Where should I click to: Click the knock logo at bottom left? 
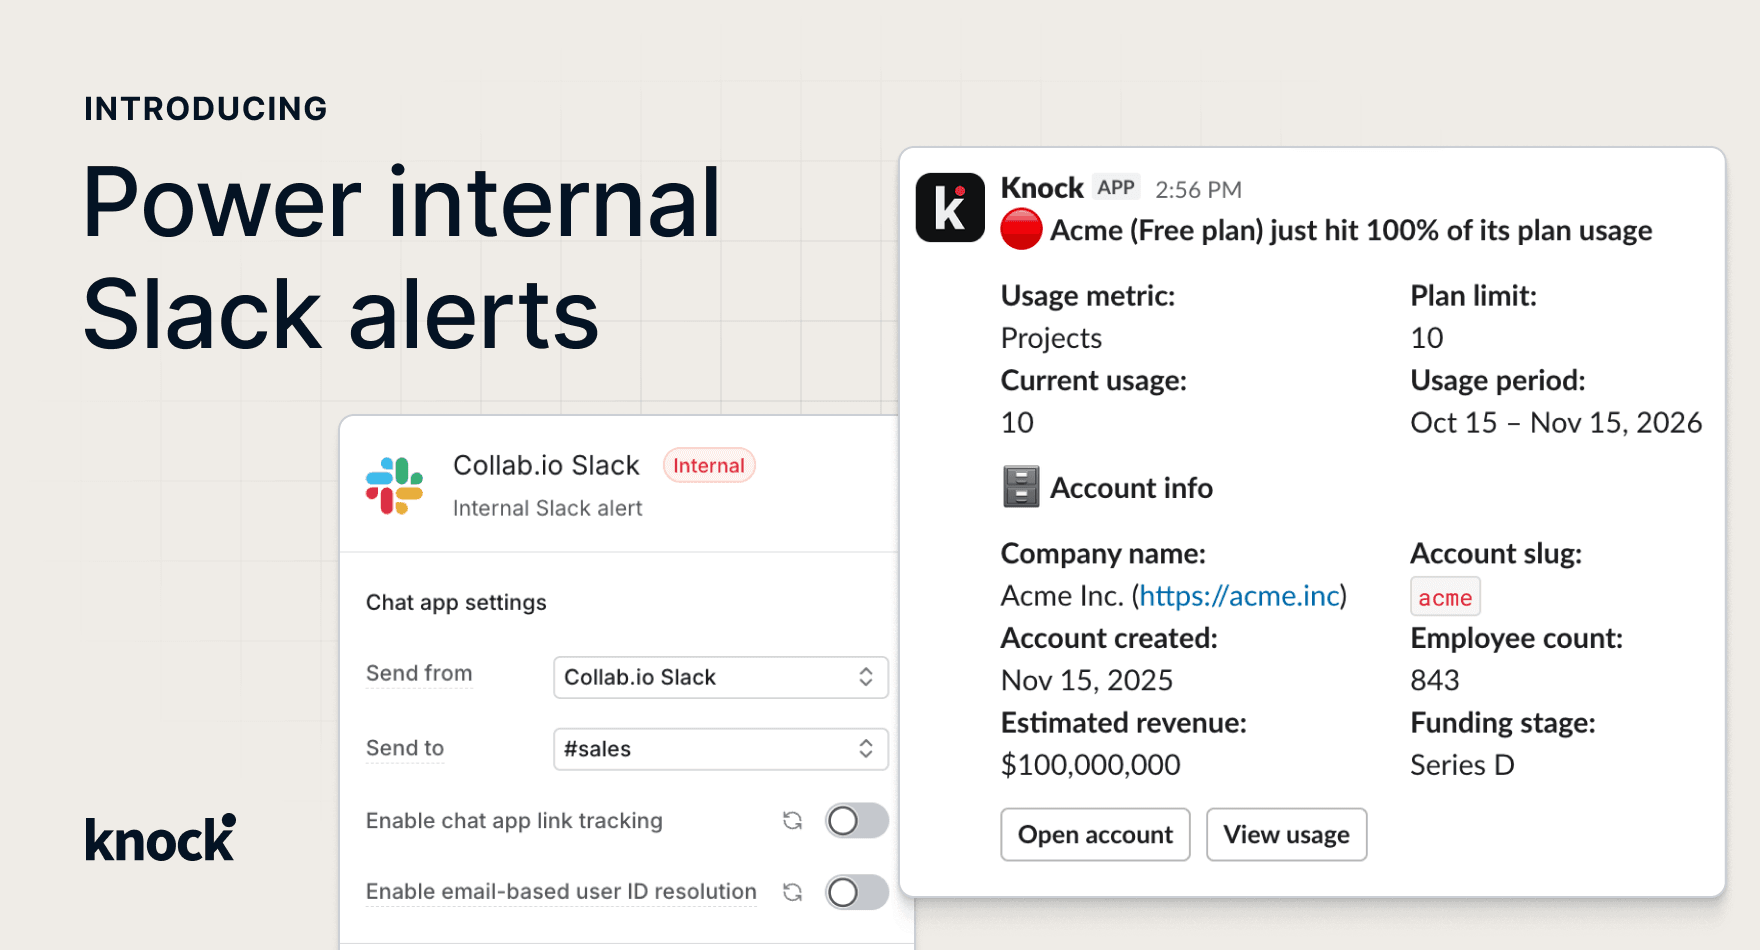[x=161, y=838]
